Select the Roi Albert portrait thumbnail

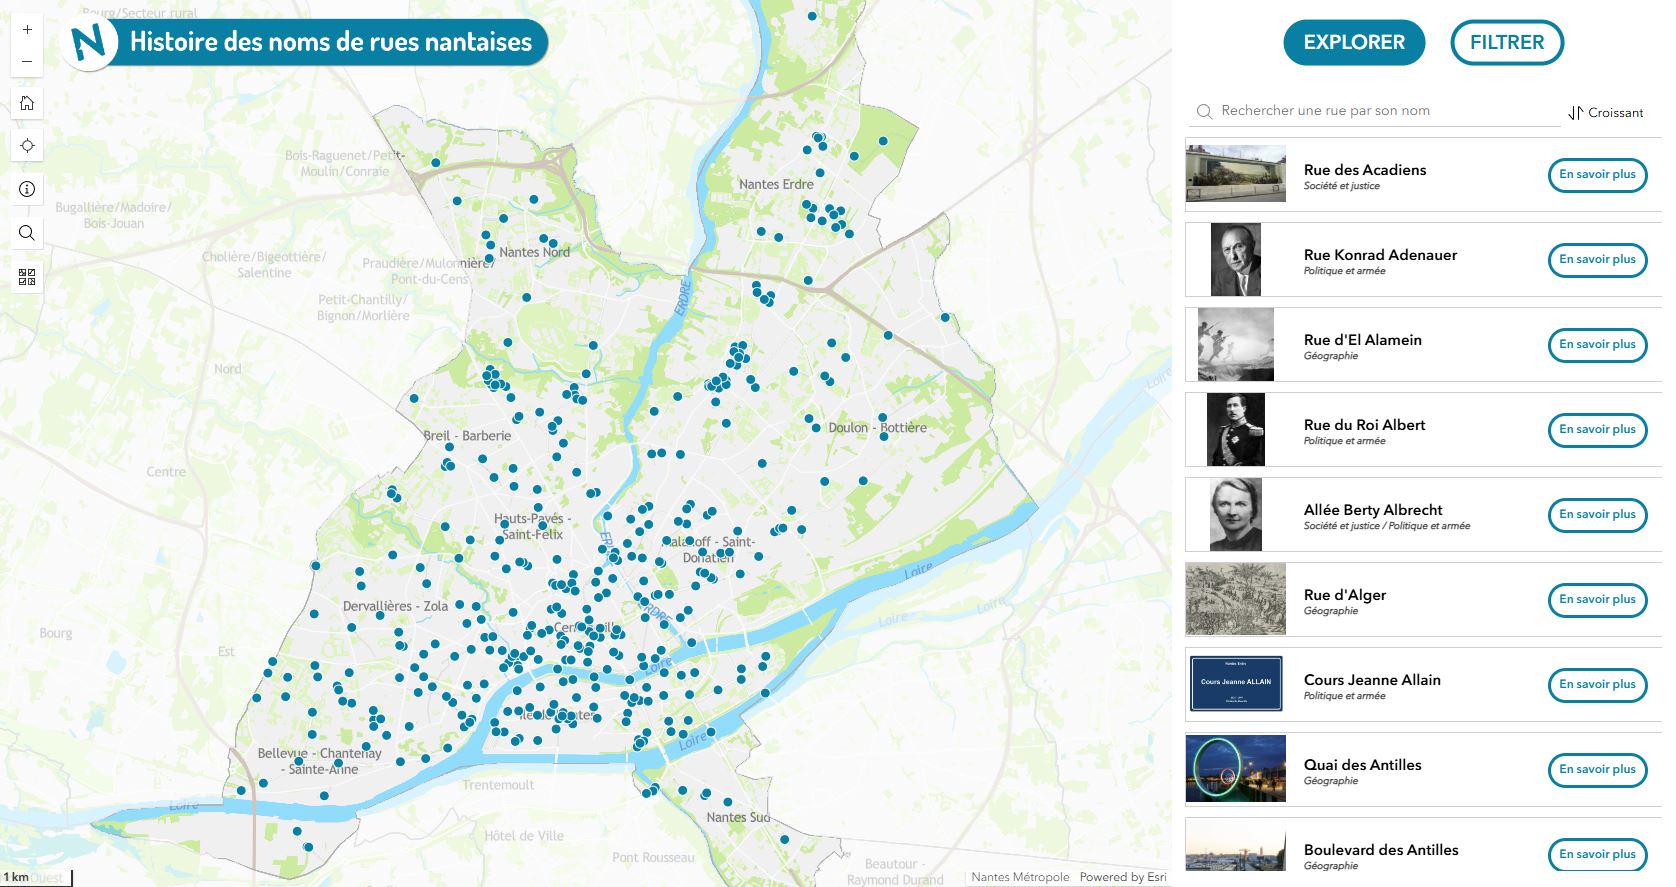click(1236, 429)
